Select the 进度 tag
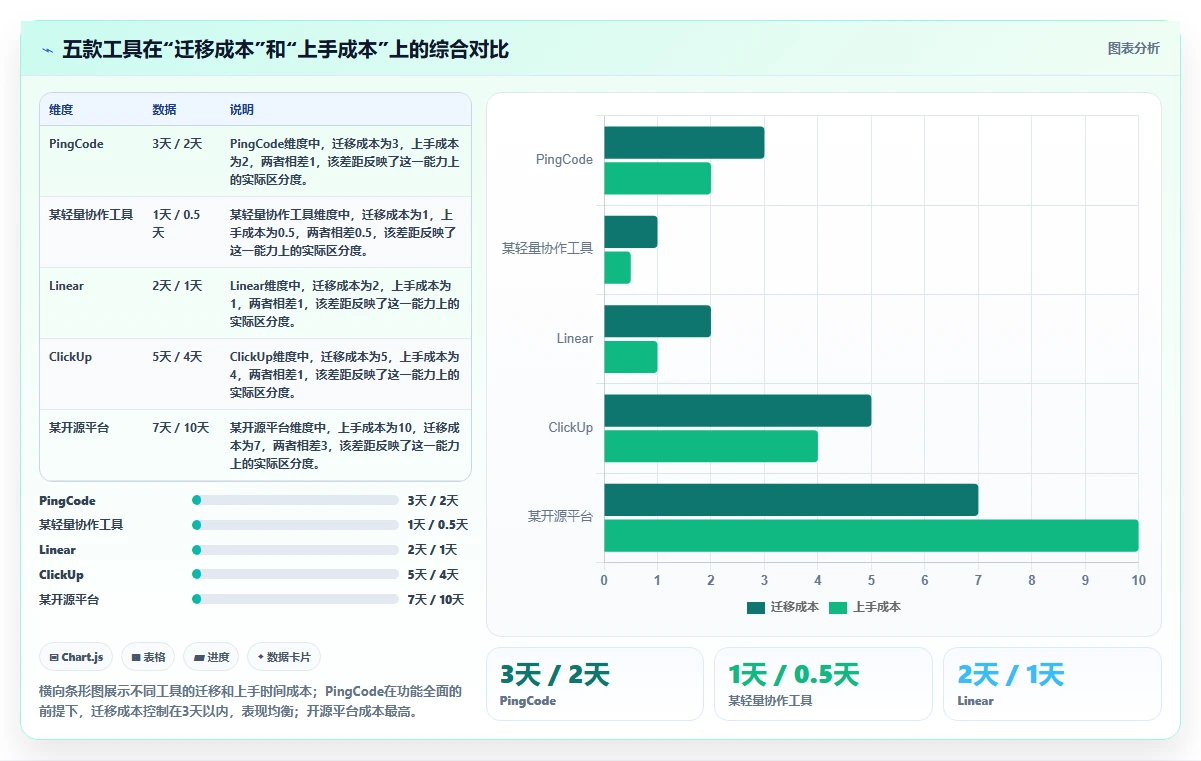This screenshot has height=761, width=1201. click(x=211, y=657)
